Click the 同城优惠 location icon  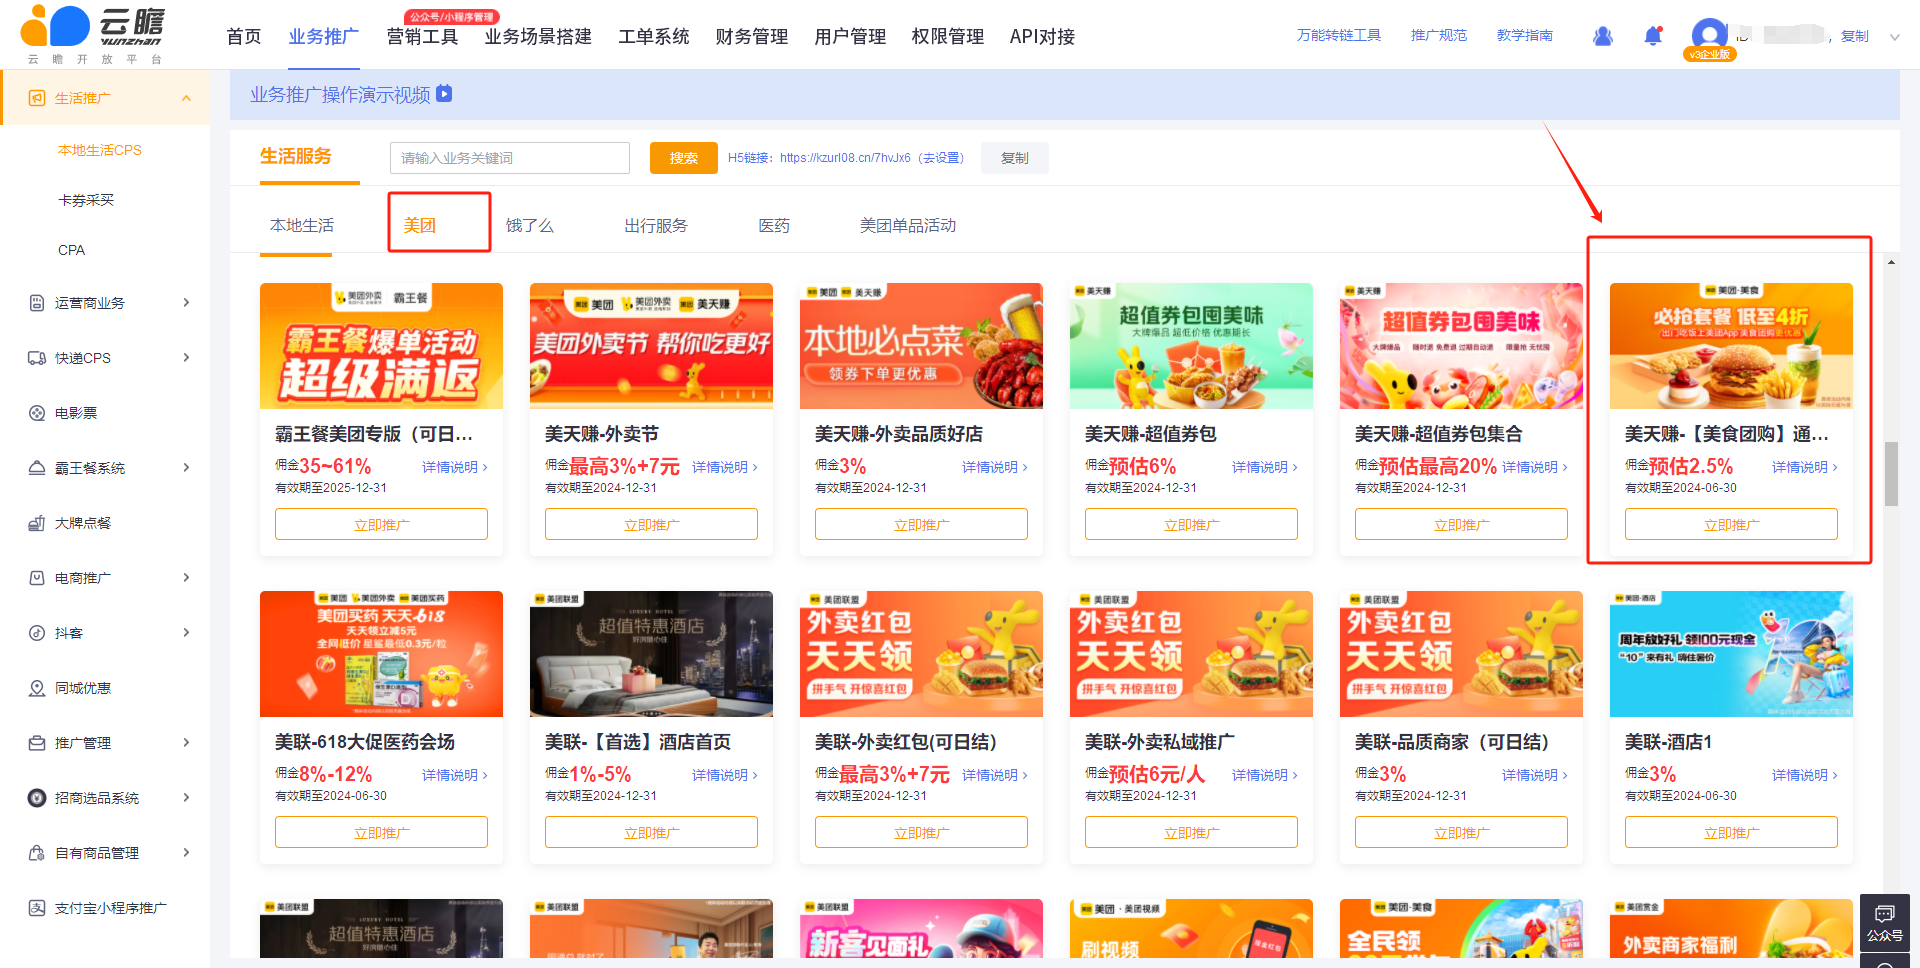coord(37,688)
